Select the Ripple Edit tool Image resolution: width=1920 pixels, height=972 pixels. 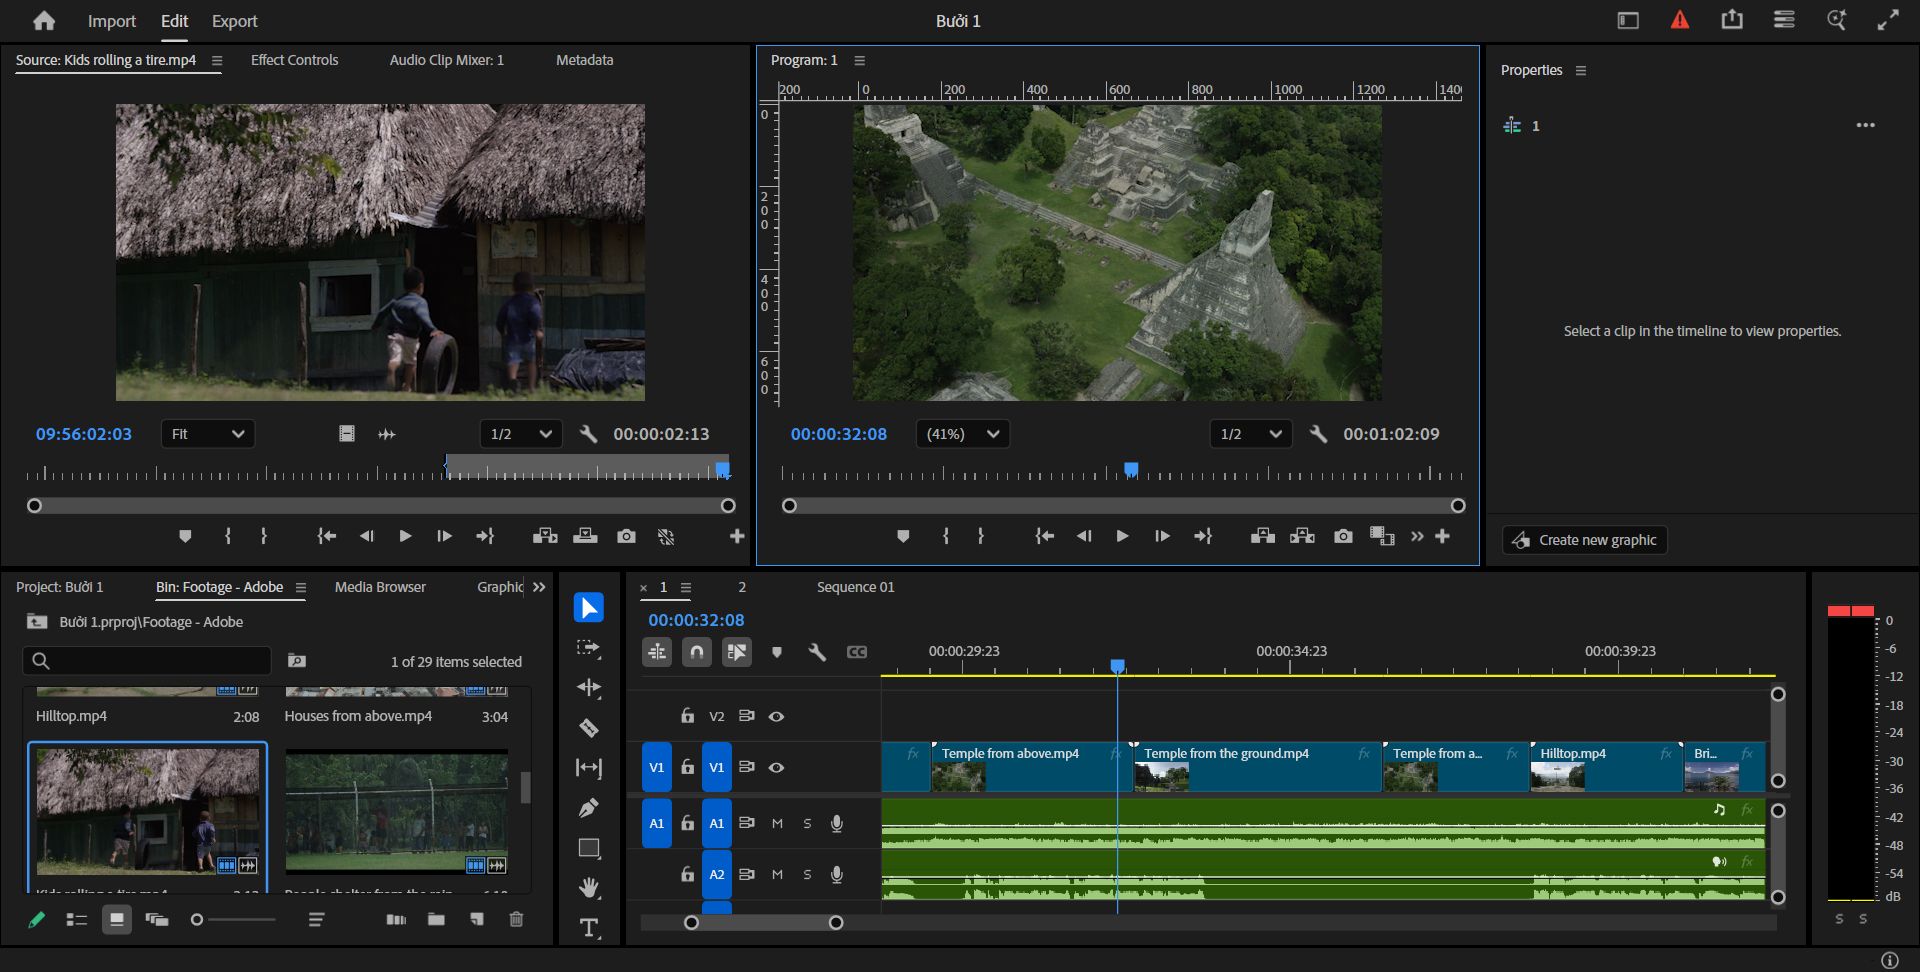click(x=589, y=688)
